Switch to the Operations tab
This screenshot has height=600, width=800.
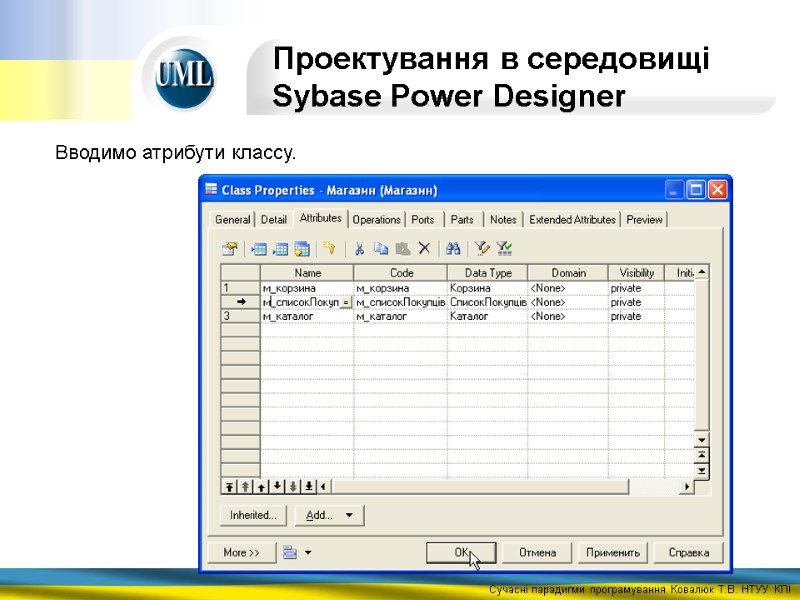(x=376, y=219)
